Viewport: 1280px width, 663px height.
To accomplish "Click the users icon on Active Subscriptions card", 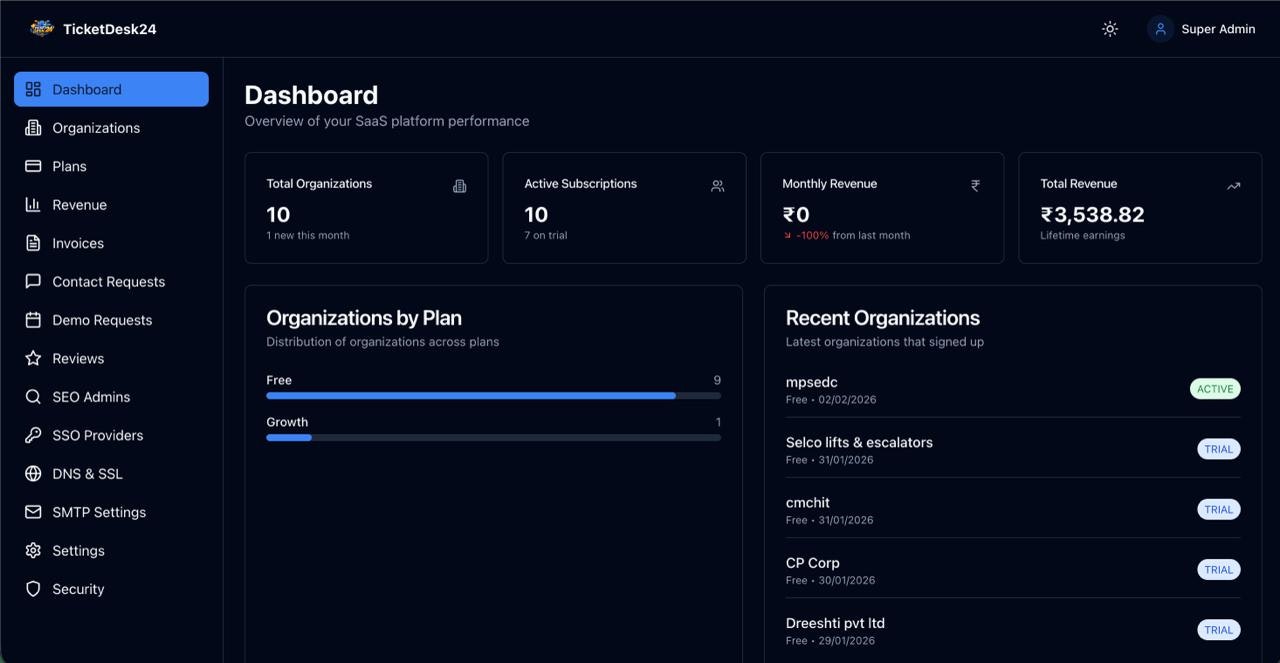I will click(x=718, y=186).
